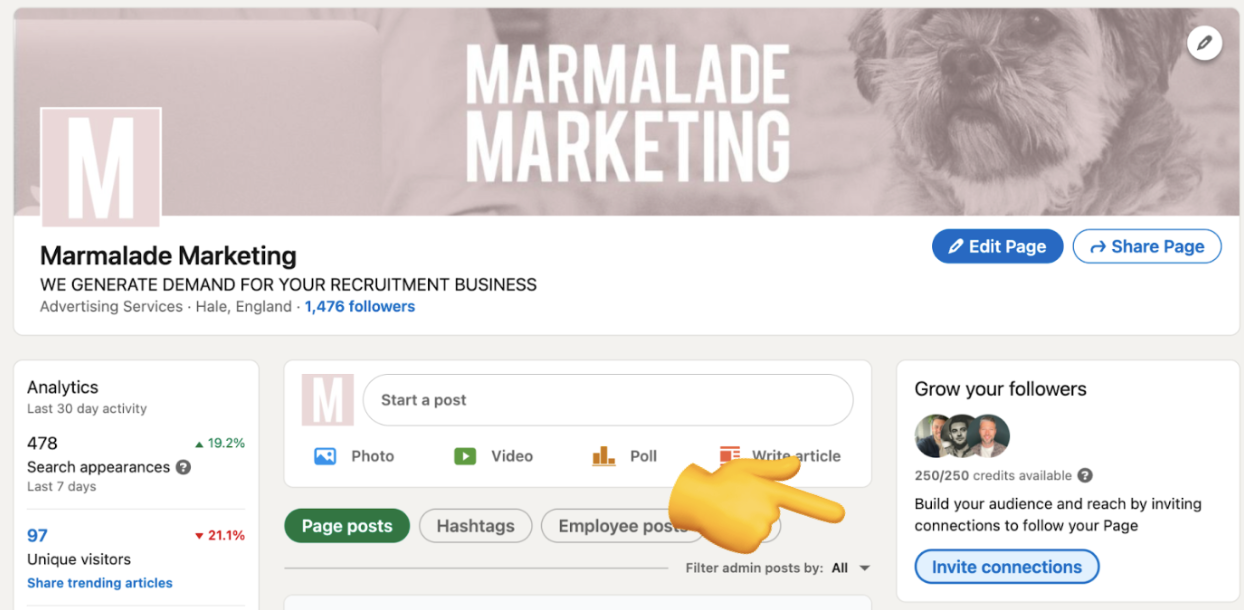Image resolution: width=1244 pixels, height=610 pixels.
Task: Click the Write article icon
Action: (730, 455)
